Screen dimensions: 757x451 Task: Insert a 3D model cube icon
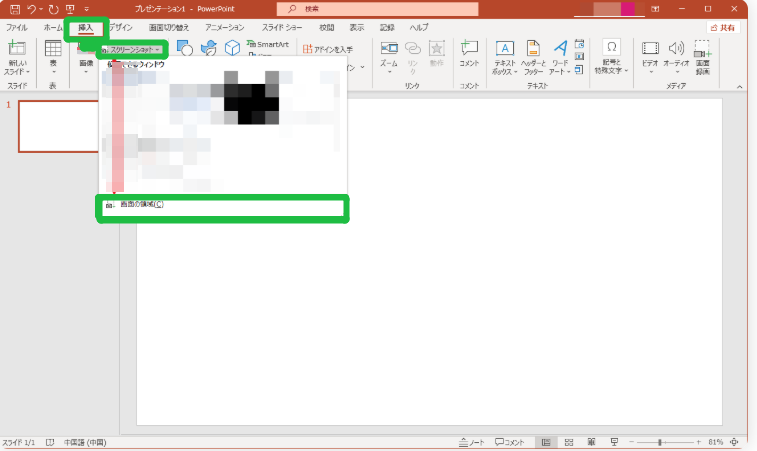[x=232, y=48]
